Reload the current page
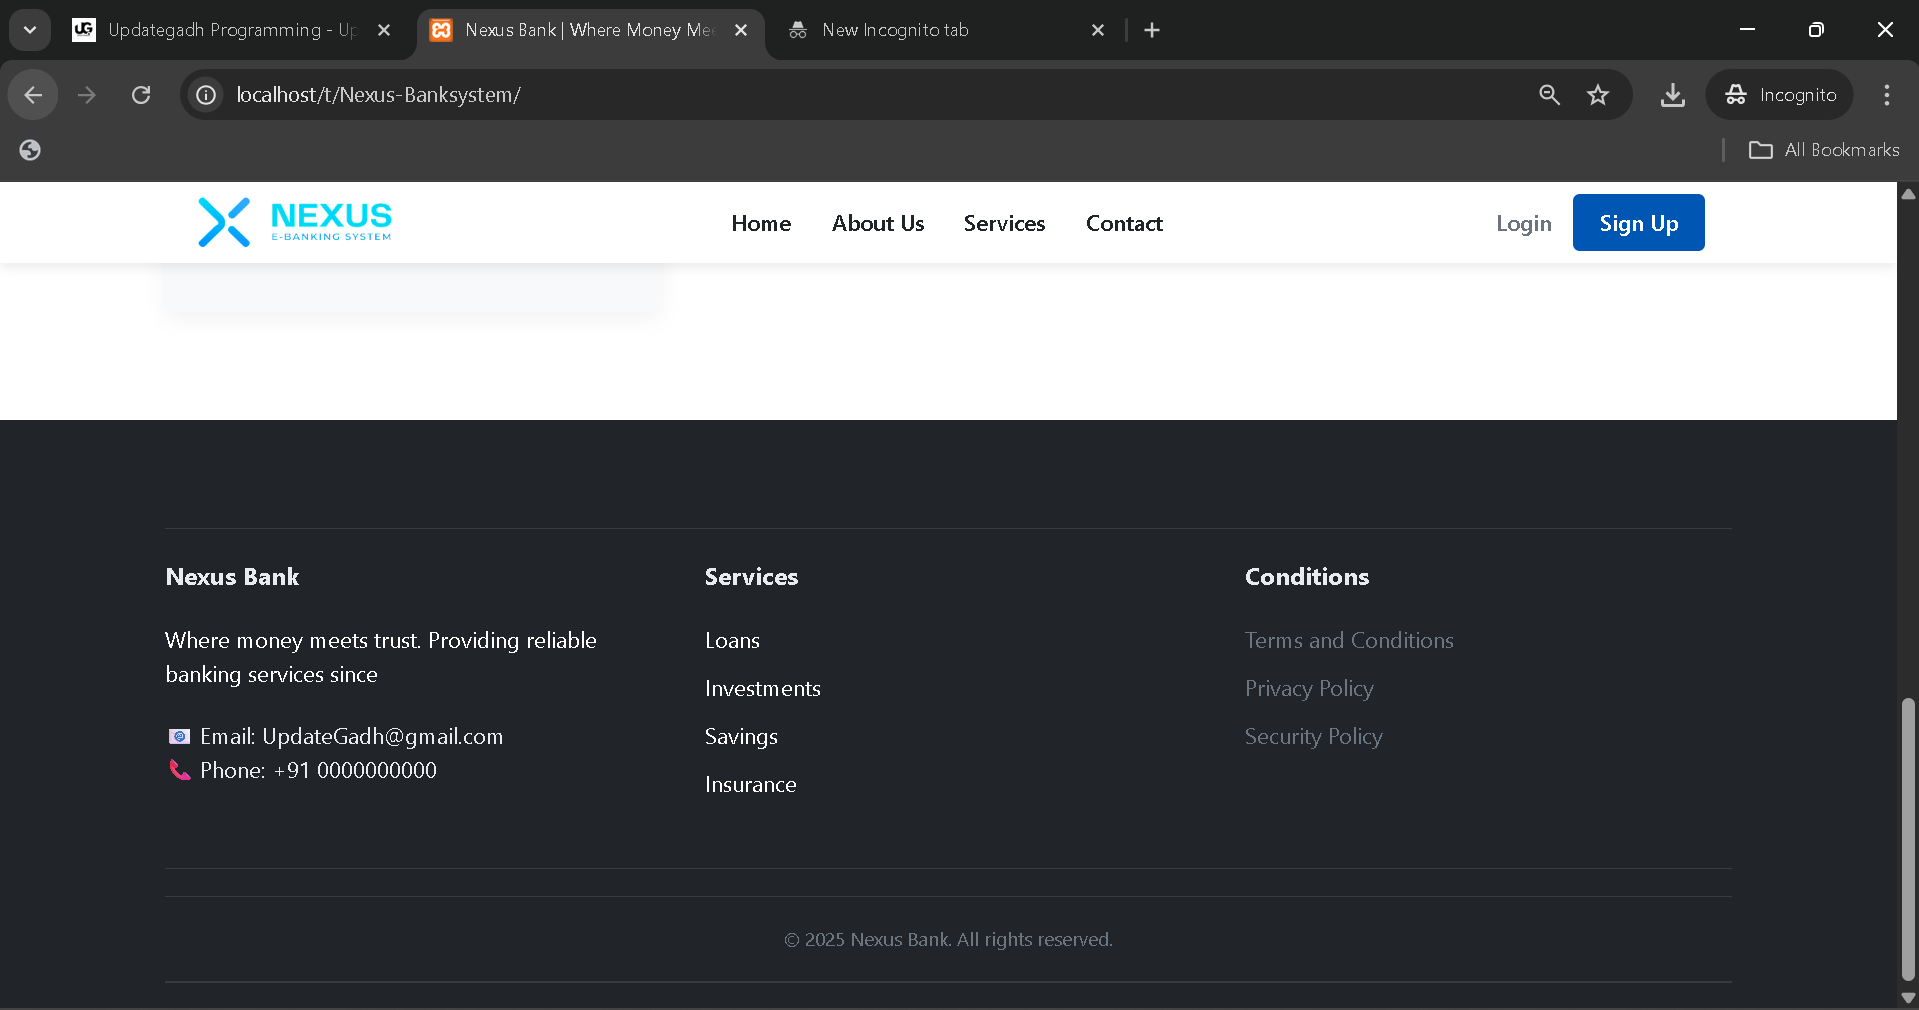This screenshot has height=1010, width=1919. [141, 95]
